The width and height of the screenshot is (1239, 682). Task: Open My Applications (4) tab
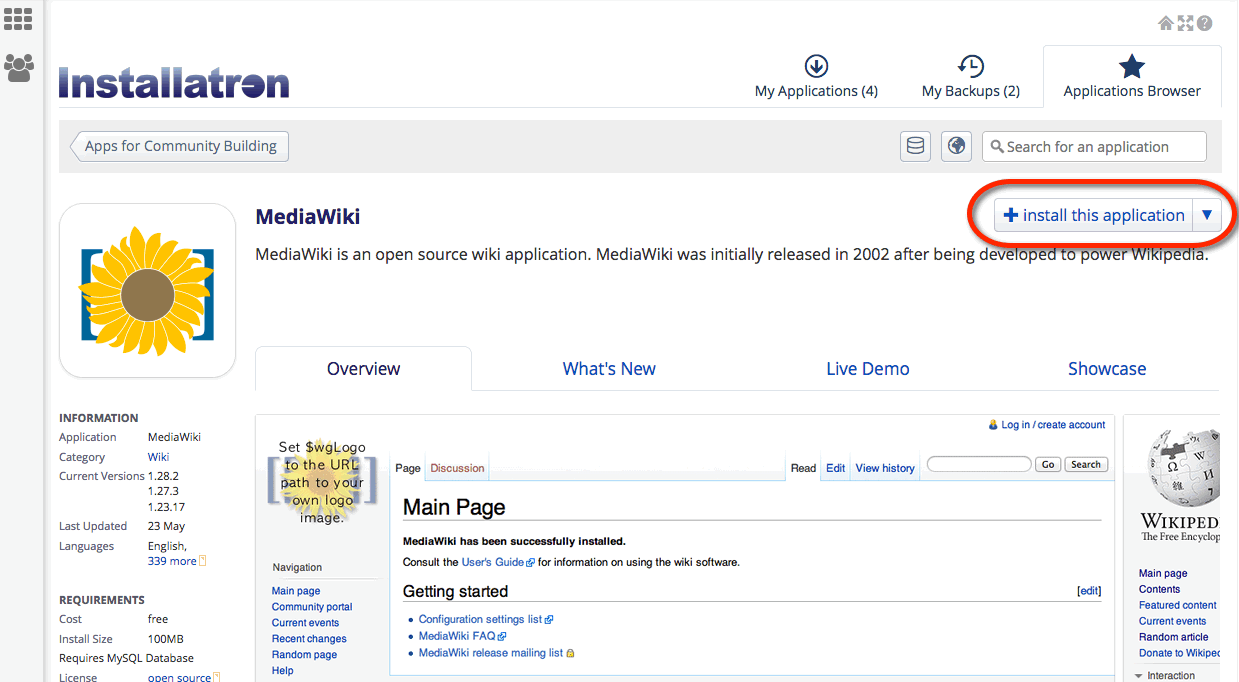(816, 78)
